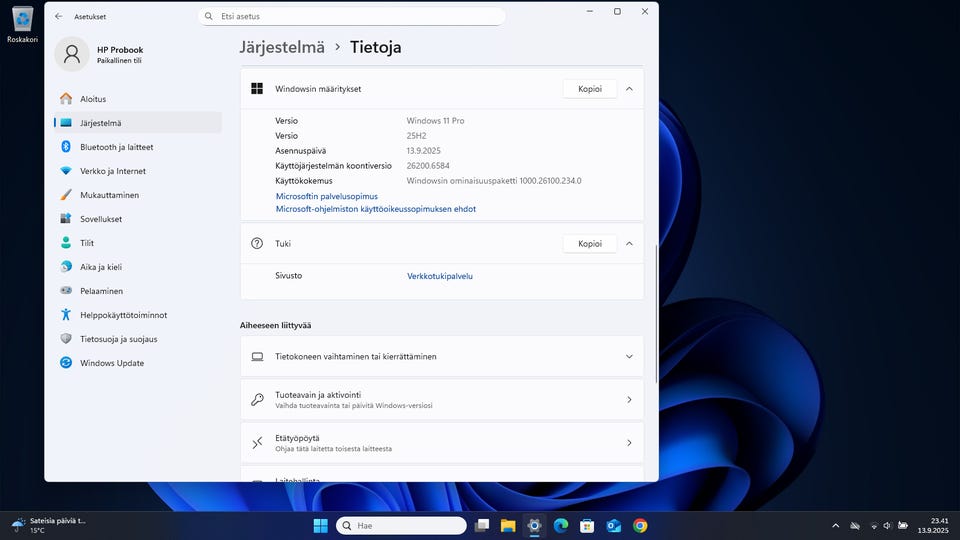The width and height of the screenshot is (960, 540).
Task: Click the HP Probook user account avatar
Action: 72,55
